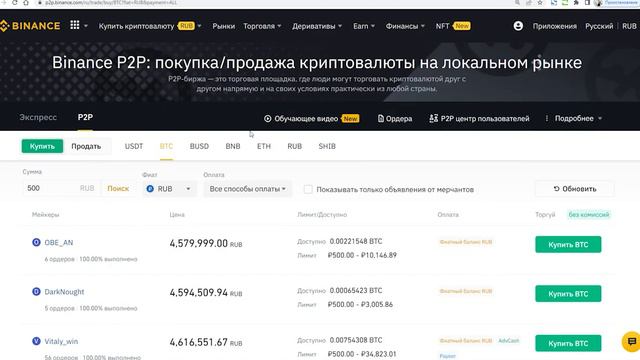The height and width of the screenshot is (360, 640).
Task: Open browser extensions puzzle icon
Action: [x=576, y=2]
